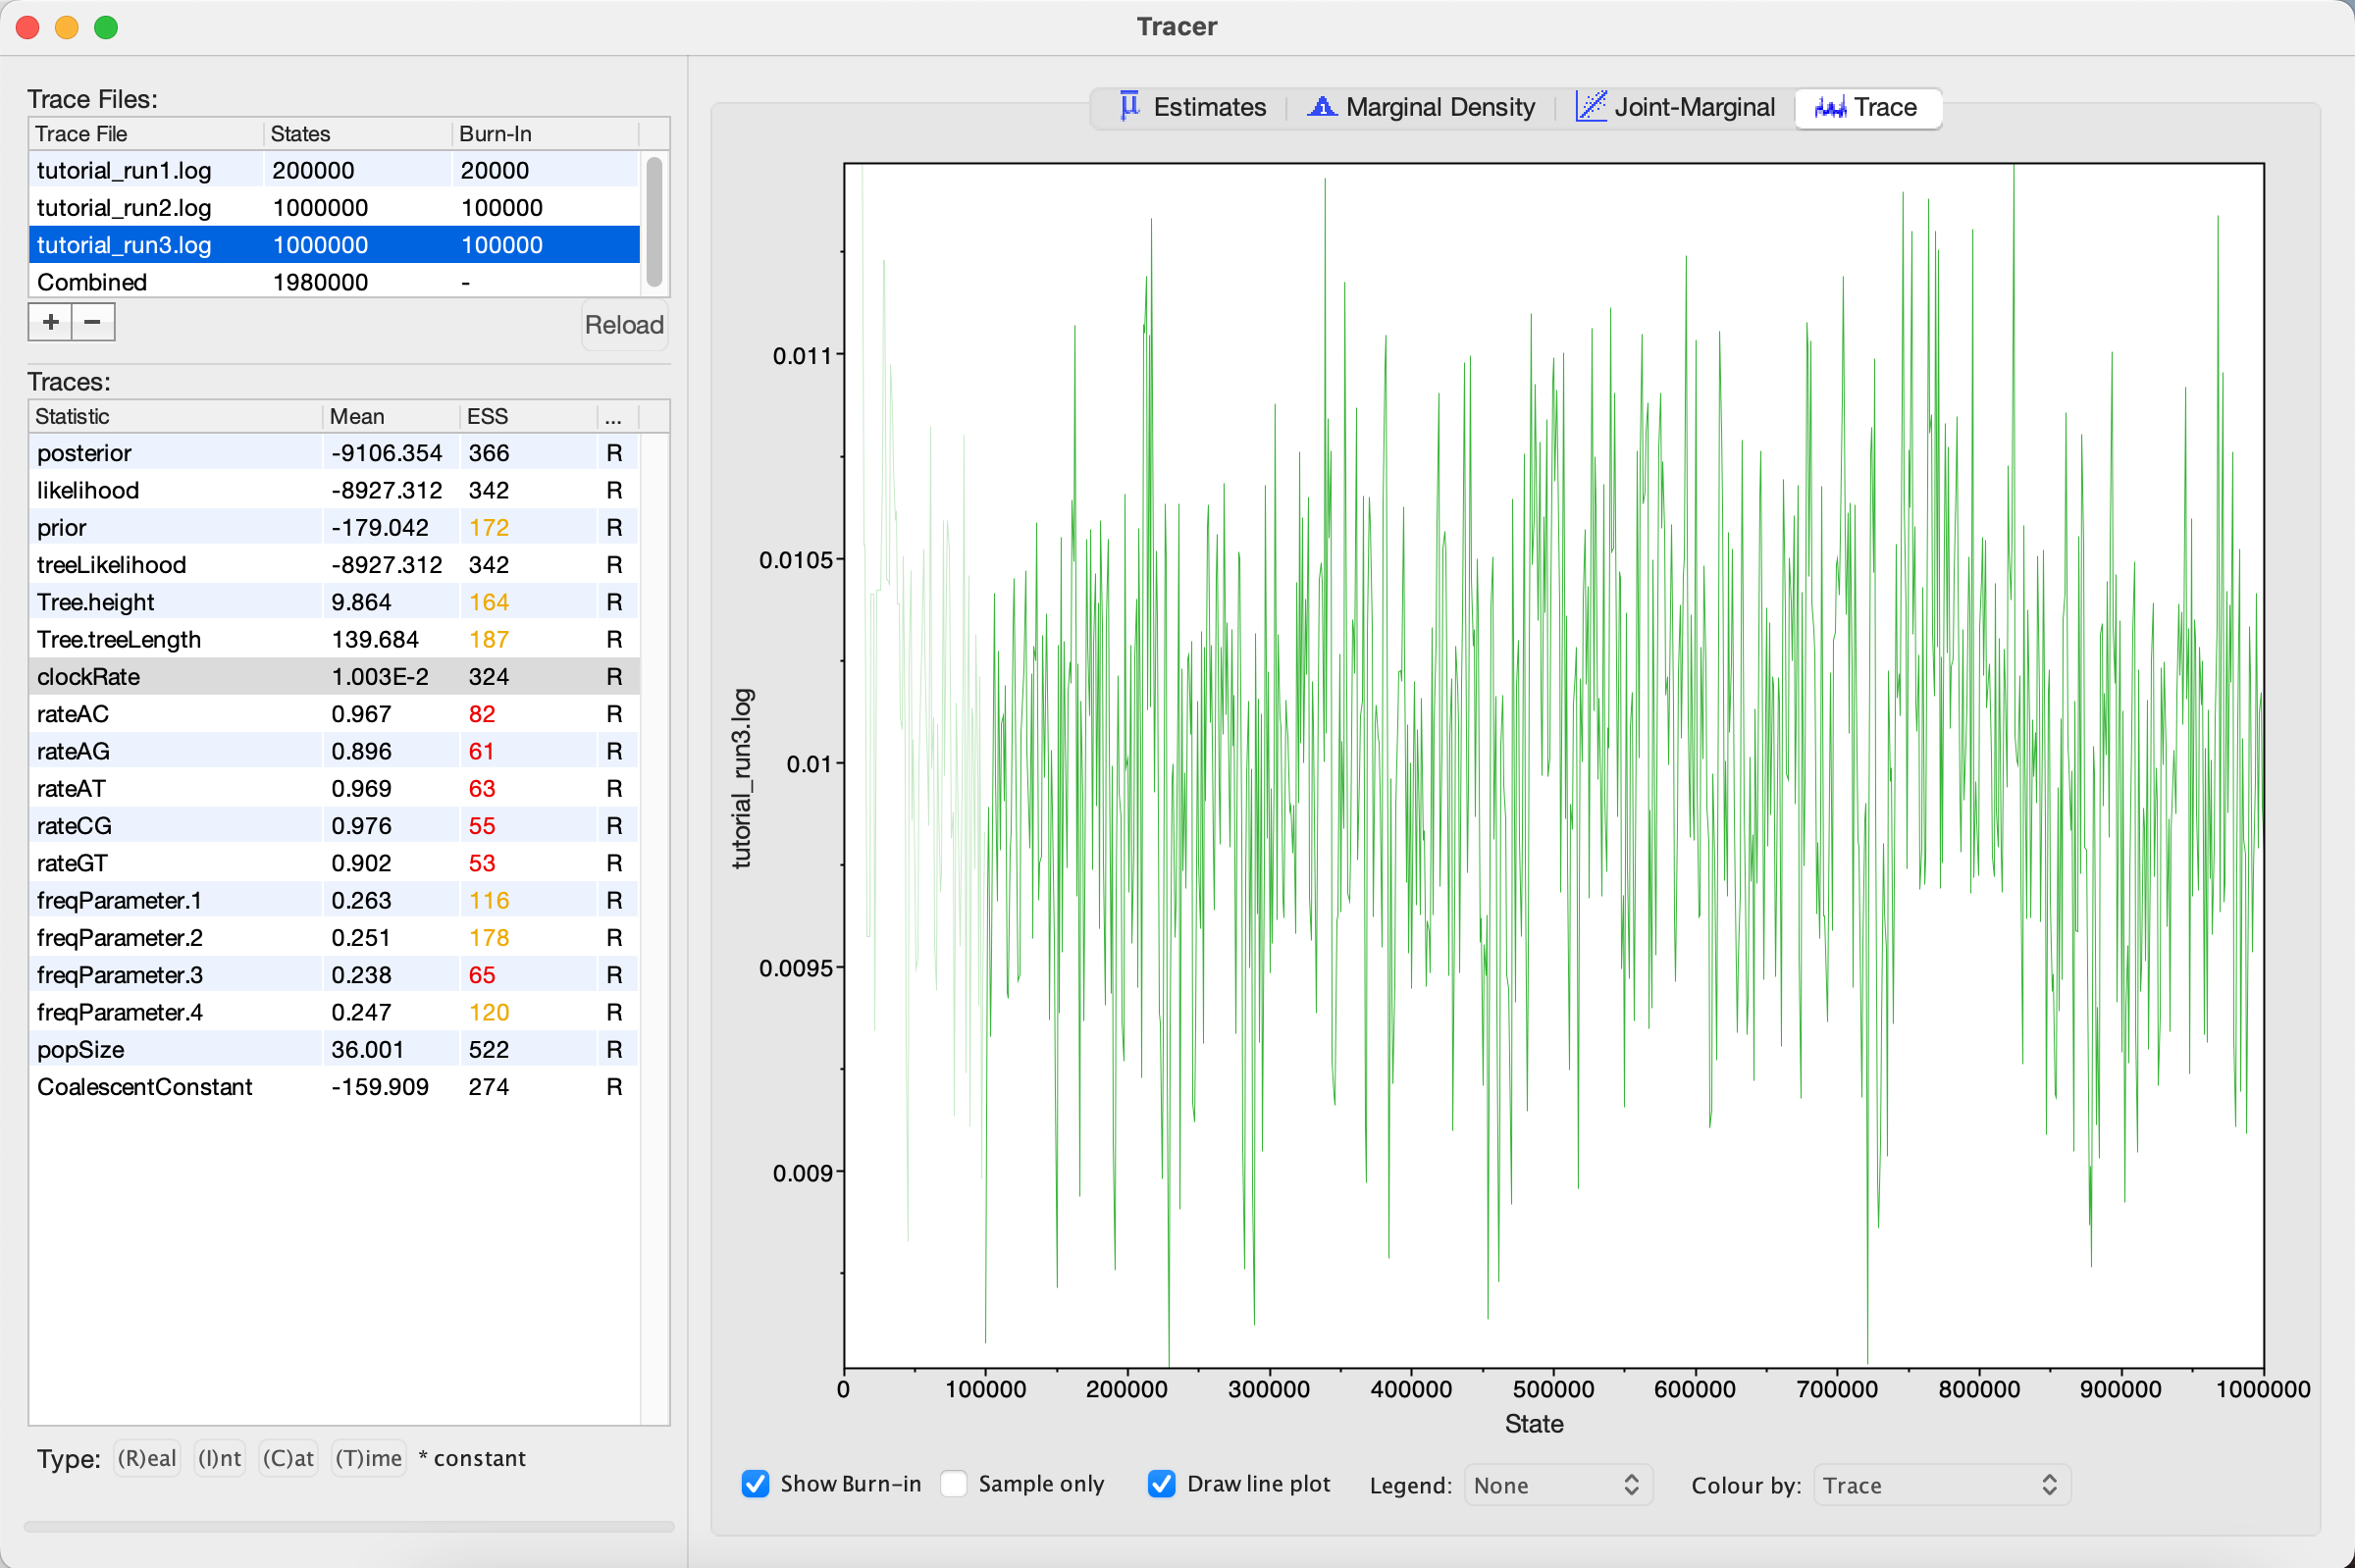
Task: Click the Marginal Density histogram icon
Action: click(x=1321, y=106)
